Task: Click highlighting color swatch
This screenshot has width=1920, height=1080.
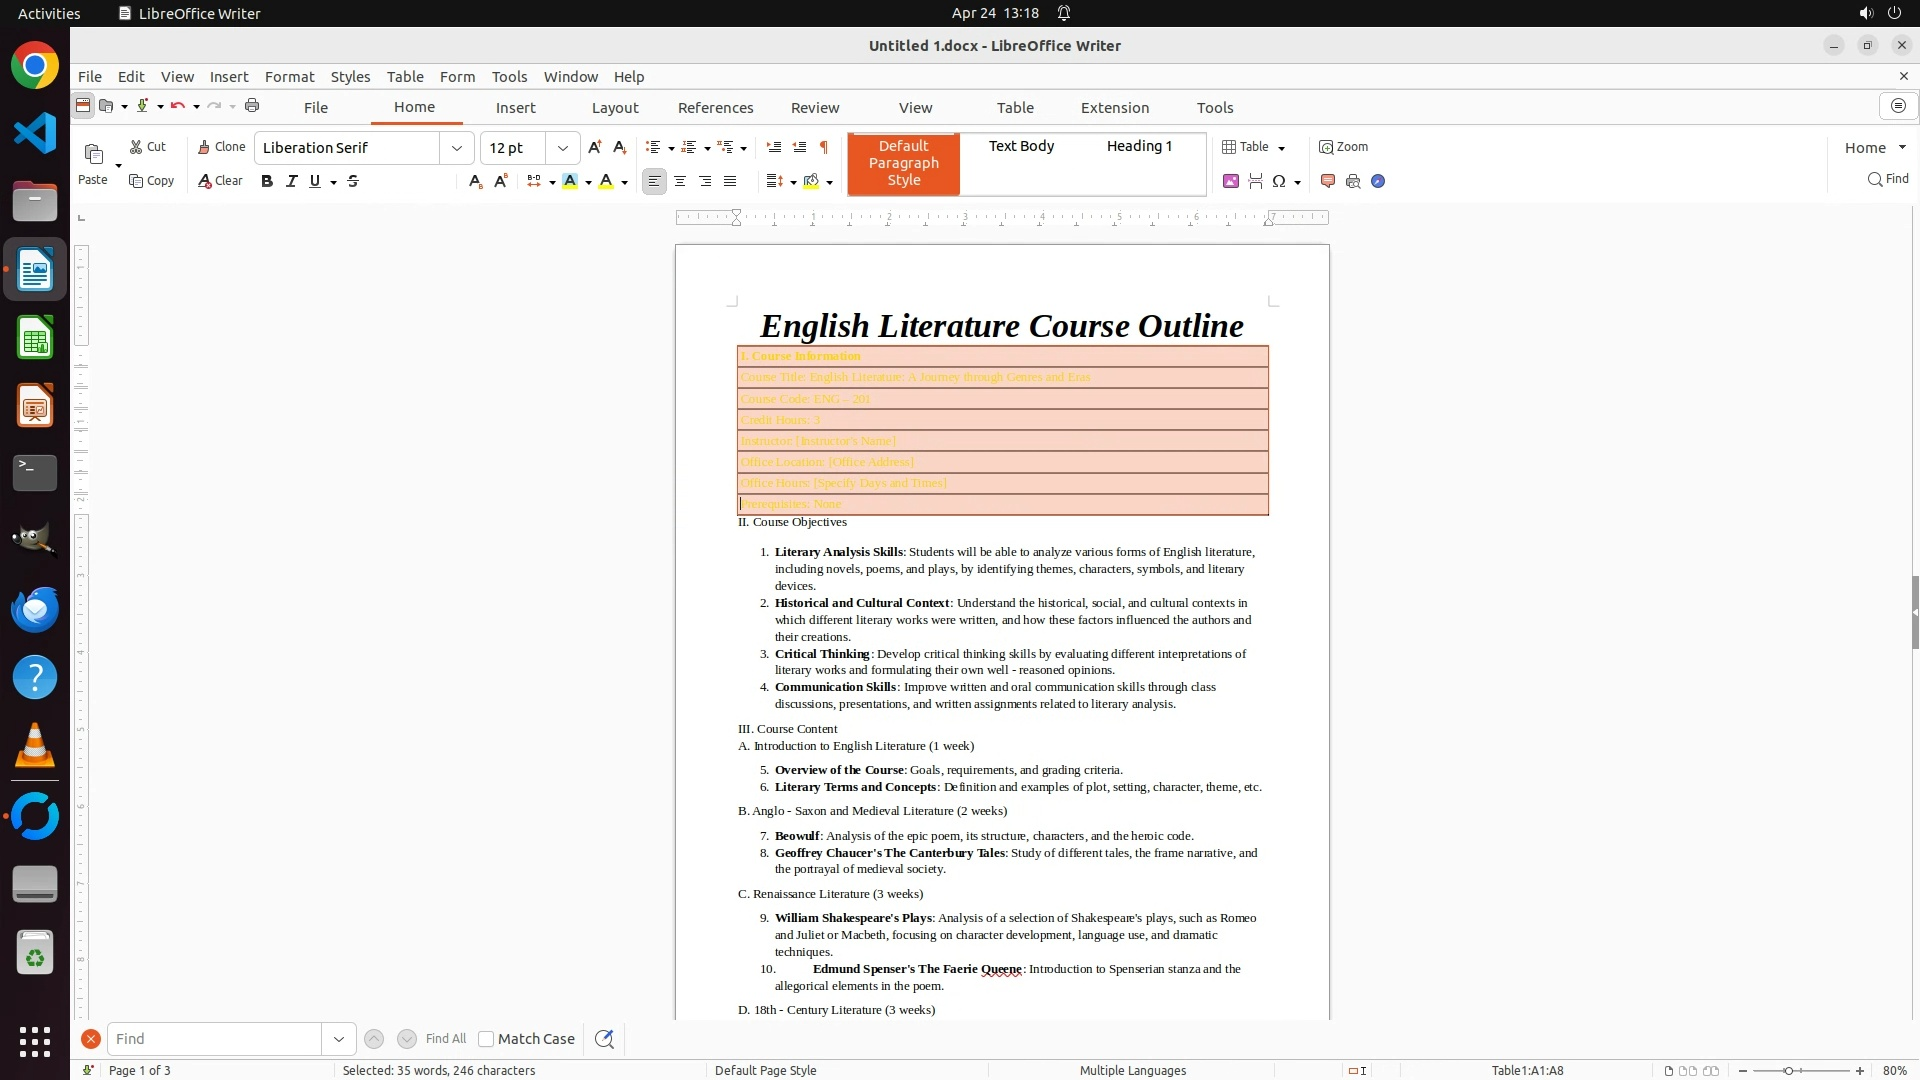Action: [x=570, y=181]
